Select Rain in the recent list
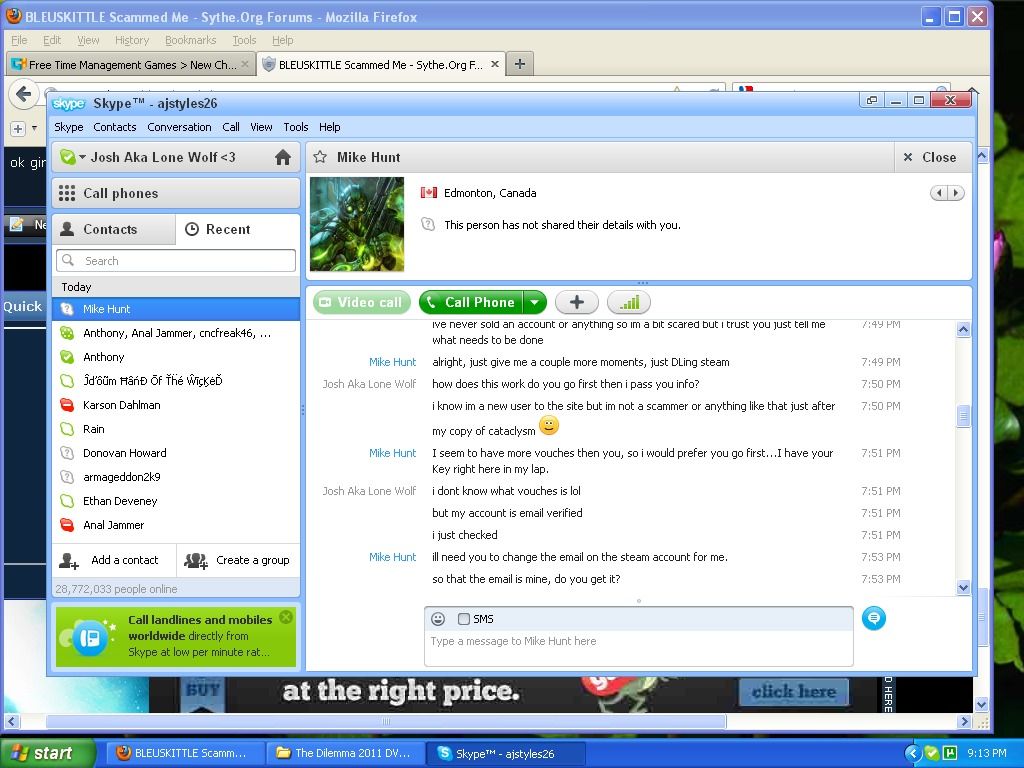This screenshot has width=1024, height=768. click(176, 429)
